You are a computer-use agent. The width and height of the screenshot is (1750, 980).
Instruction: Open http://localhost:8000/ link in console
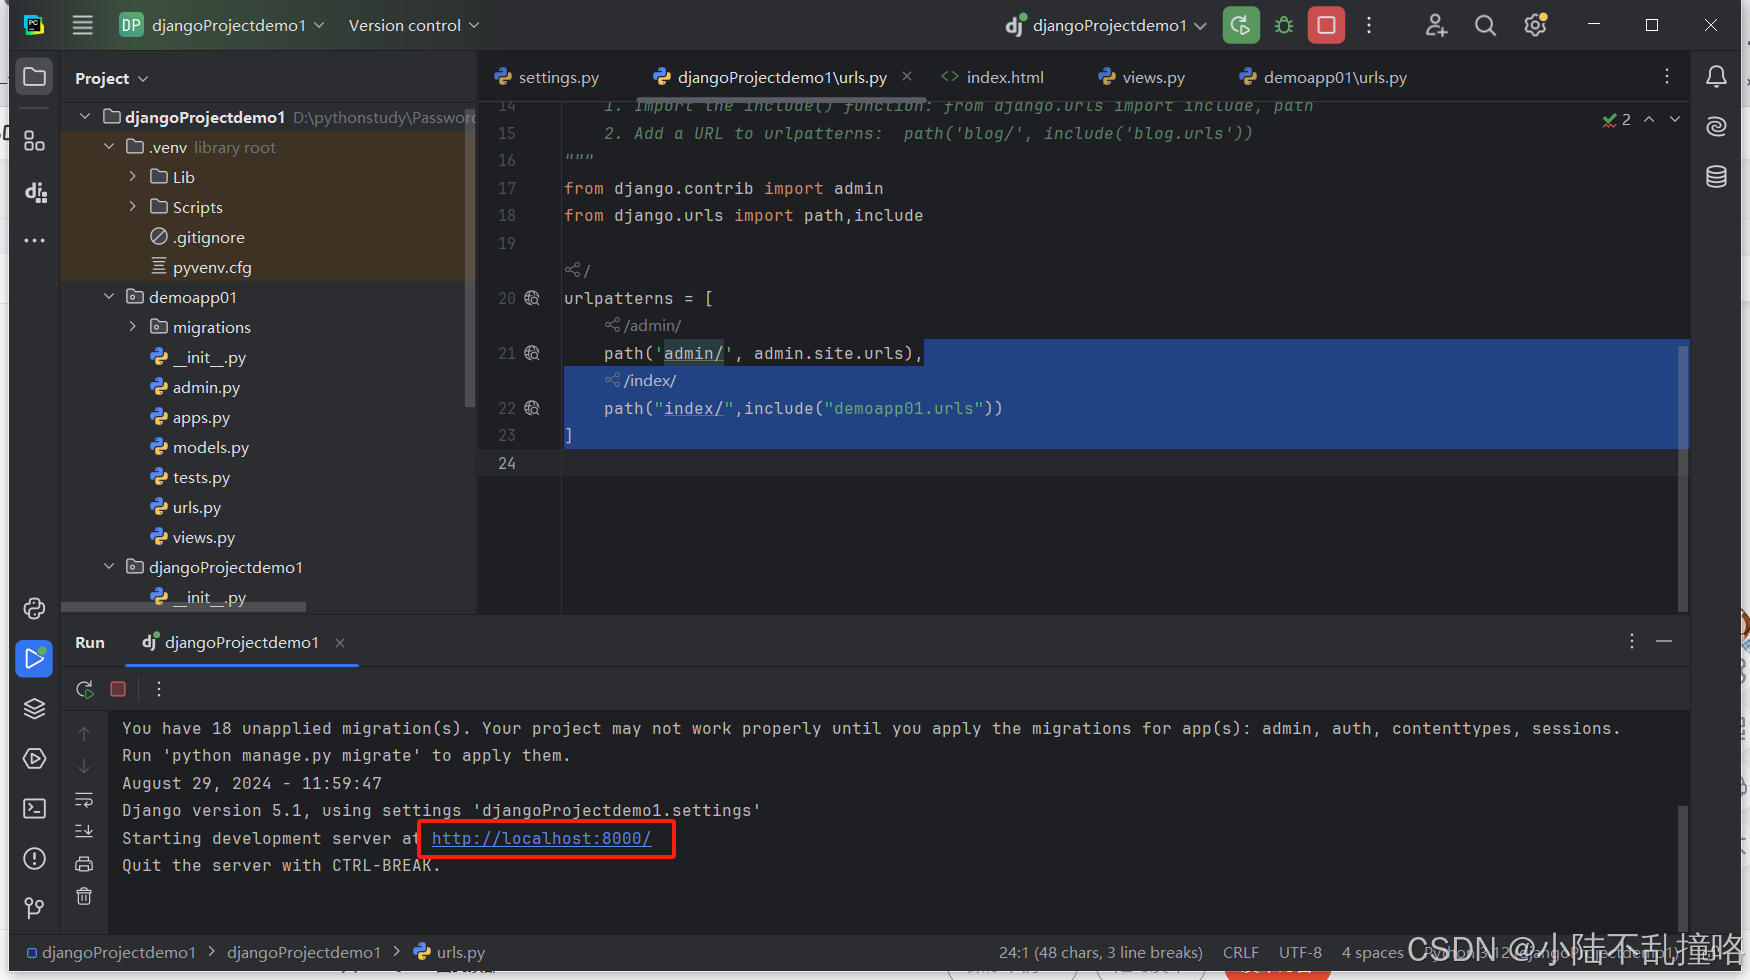click(541, 838)
